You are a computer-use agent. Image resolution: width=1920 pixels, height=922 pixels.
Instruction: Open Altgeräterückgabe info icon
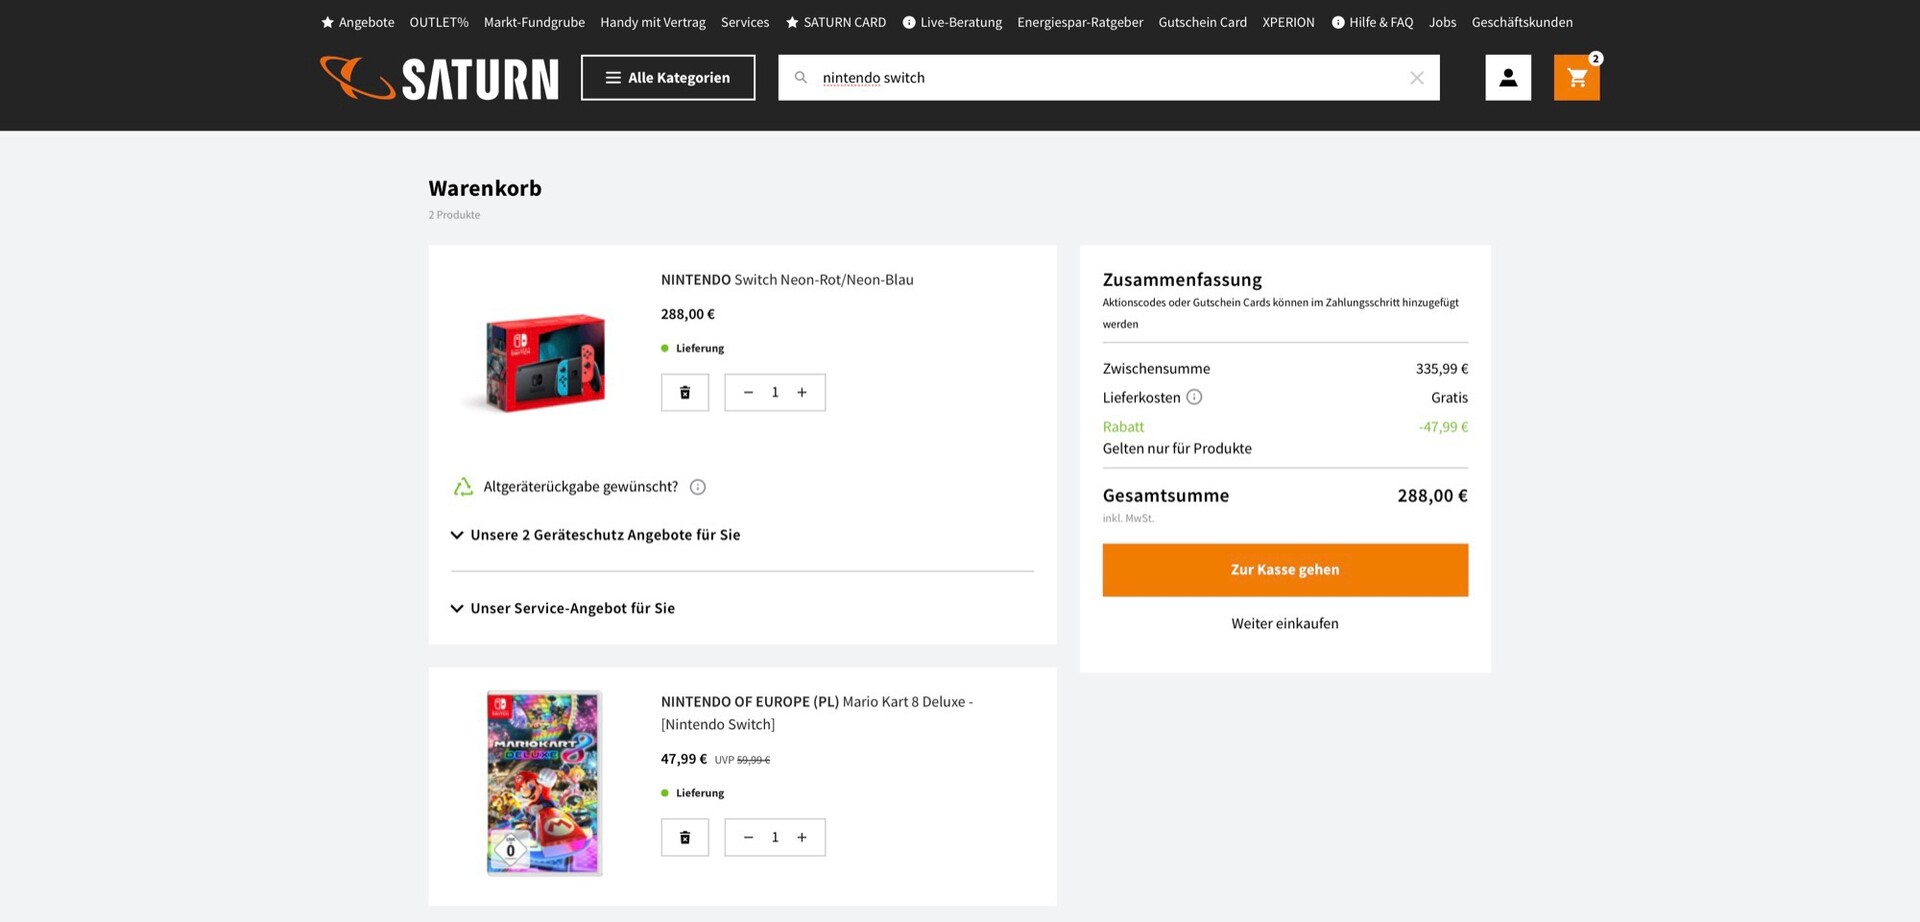coord(698,487)
